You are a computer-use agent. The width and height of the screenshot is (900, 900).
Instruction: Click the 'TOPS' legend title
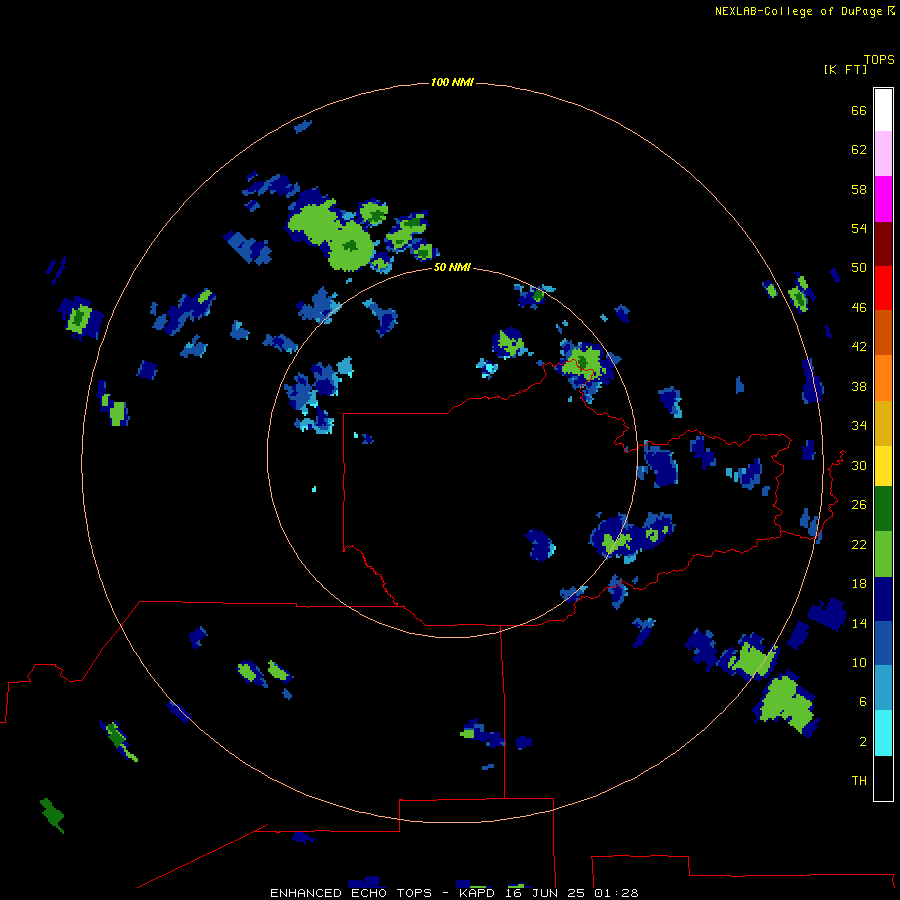click(879, 59)
